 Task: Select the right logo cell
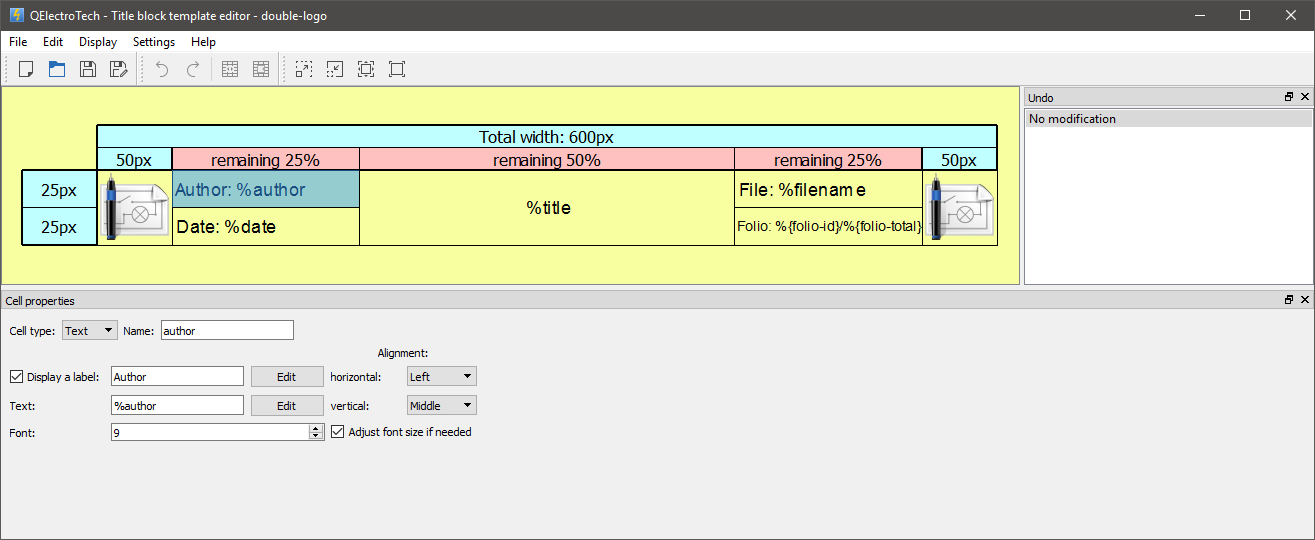(960, 208)
